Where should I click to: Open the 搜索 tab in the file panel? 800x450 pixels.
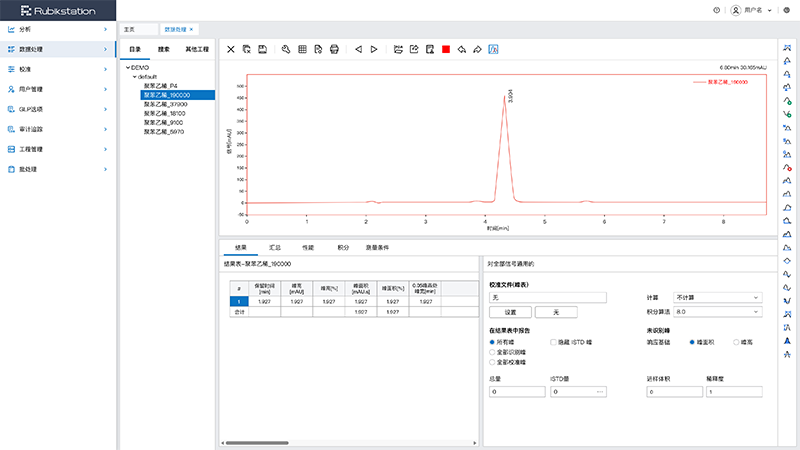163,48
